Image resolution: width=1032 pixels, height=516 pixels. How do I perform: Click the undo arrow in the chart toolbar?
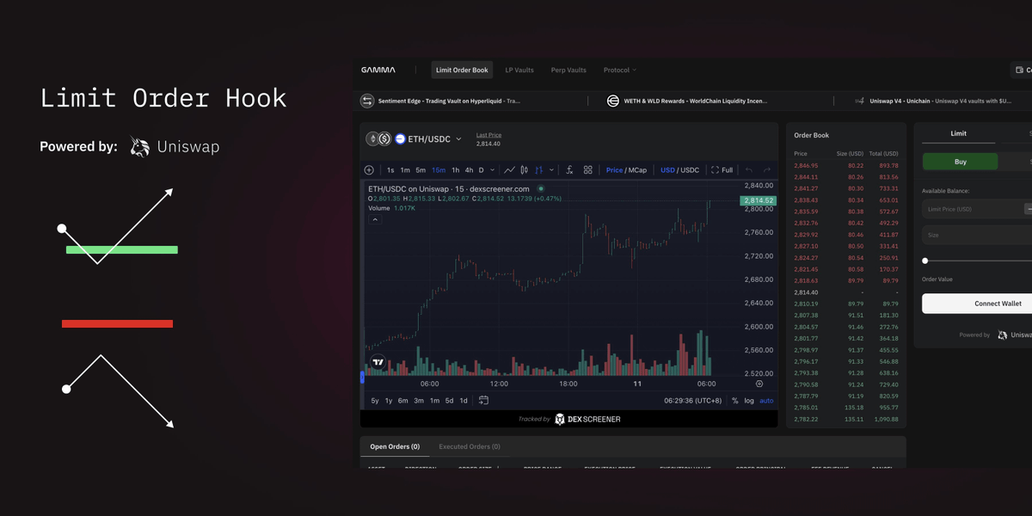[x=749, y=170]
